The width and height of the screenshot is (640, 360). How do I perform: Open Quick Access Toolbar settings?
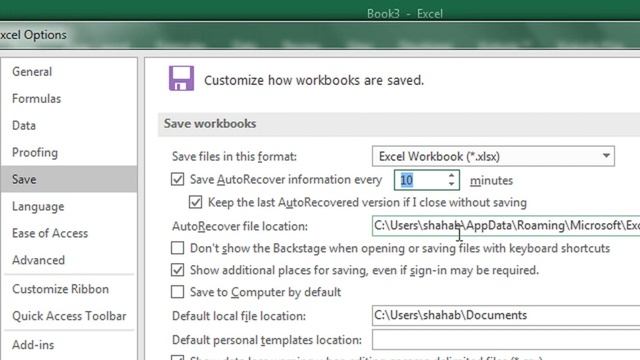(69, 316)
